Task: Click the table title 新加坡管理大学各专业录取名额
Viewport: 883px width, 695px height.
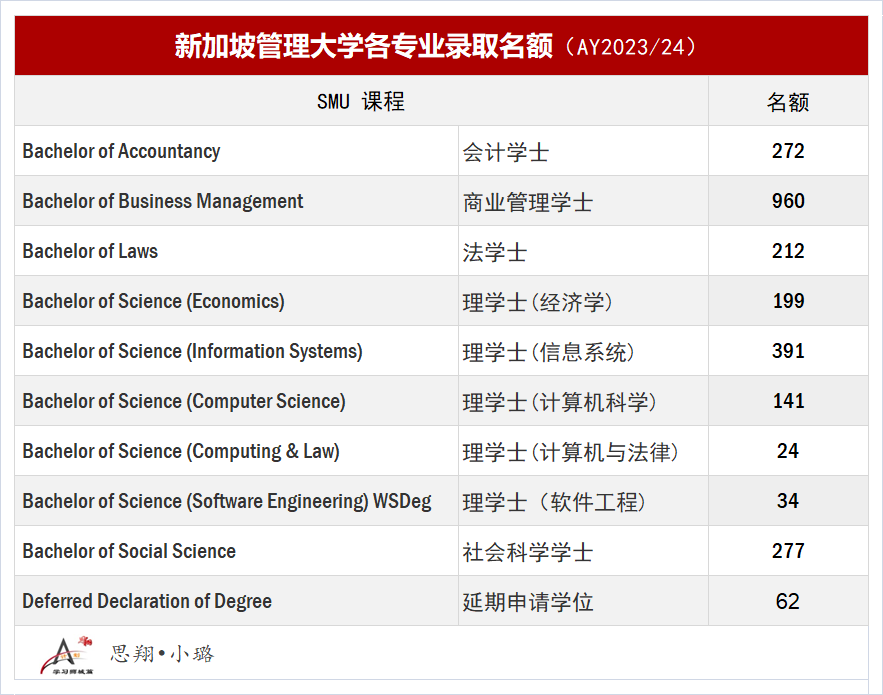Action: [363, 46]
